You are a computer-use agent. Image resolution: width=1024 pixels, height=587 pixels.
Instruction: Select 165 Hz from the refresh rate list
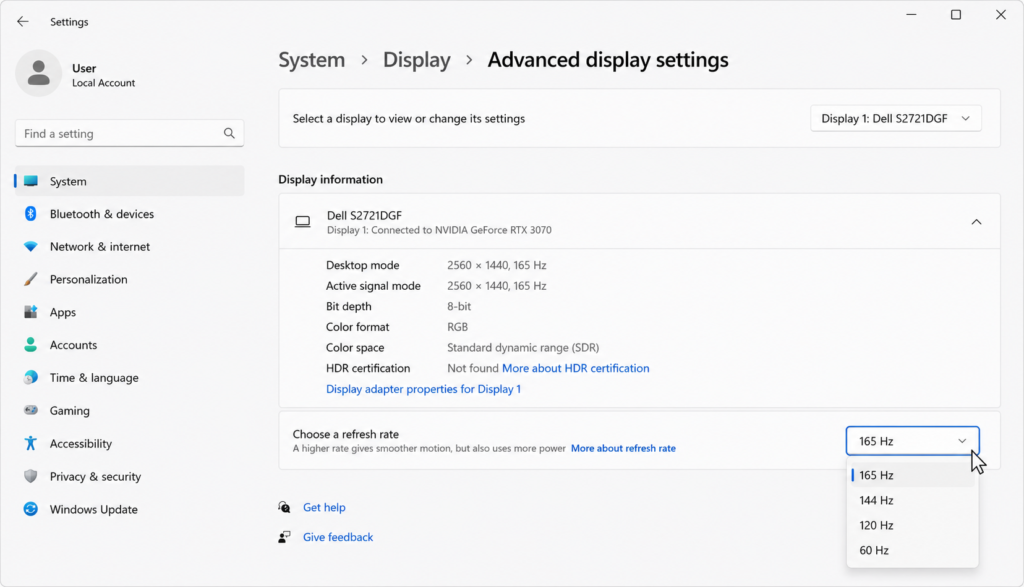pyautogui.click(x=912, y=475)
